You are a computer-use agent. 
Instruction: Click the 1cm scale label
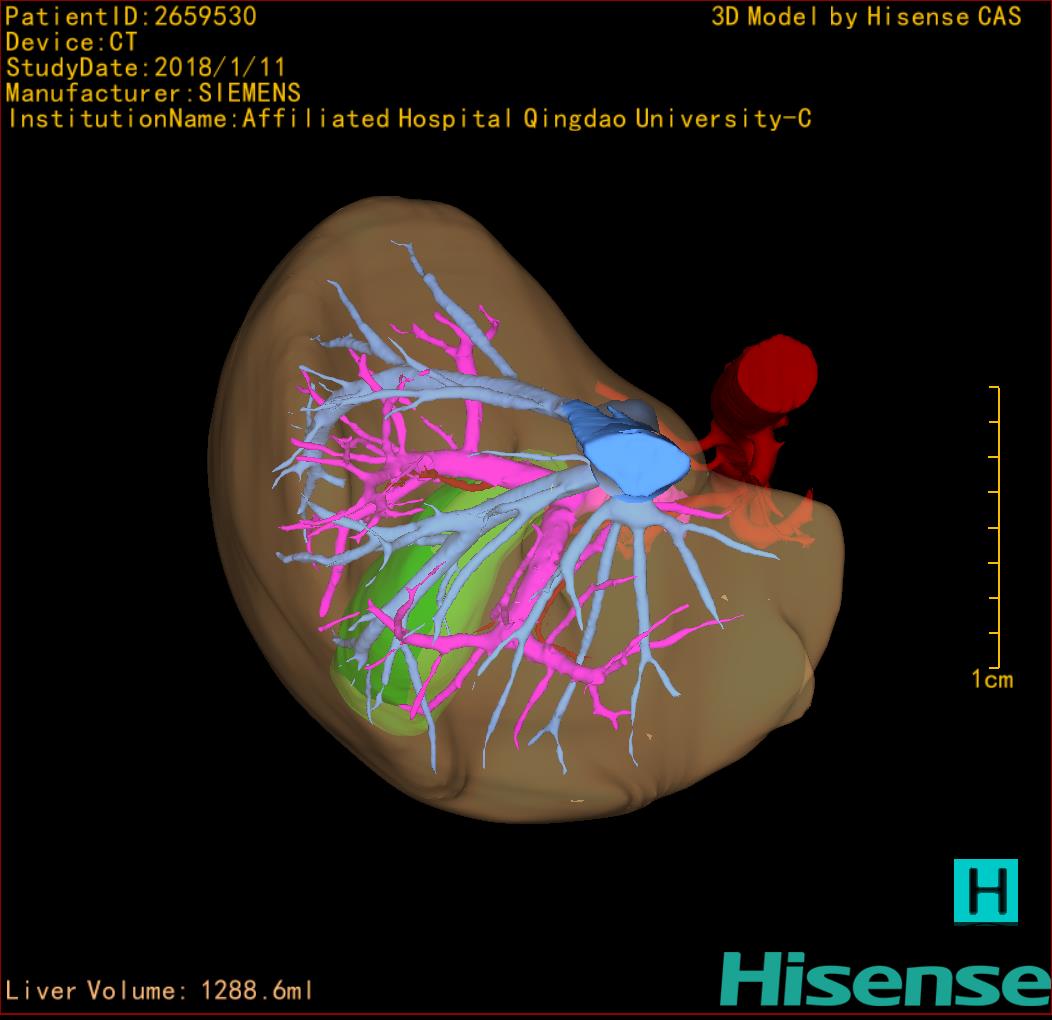991,680
